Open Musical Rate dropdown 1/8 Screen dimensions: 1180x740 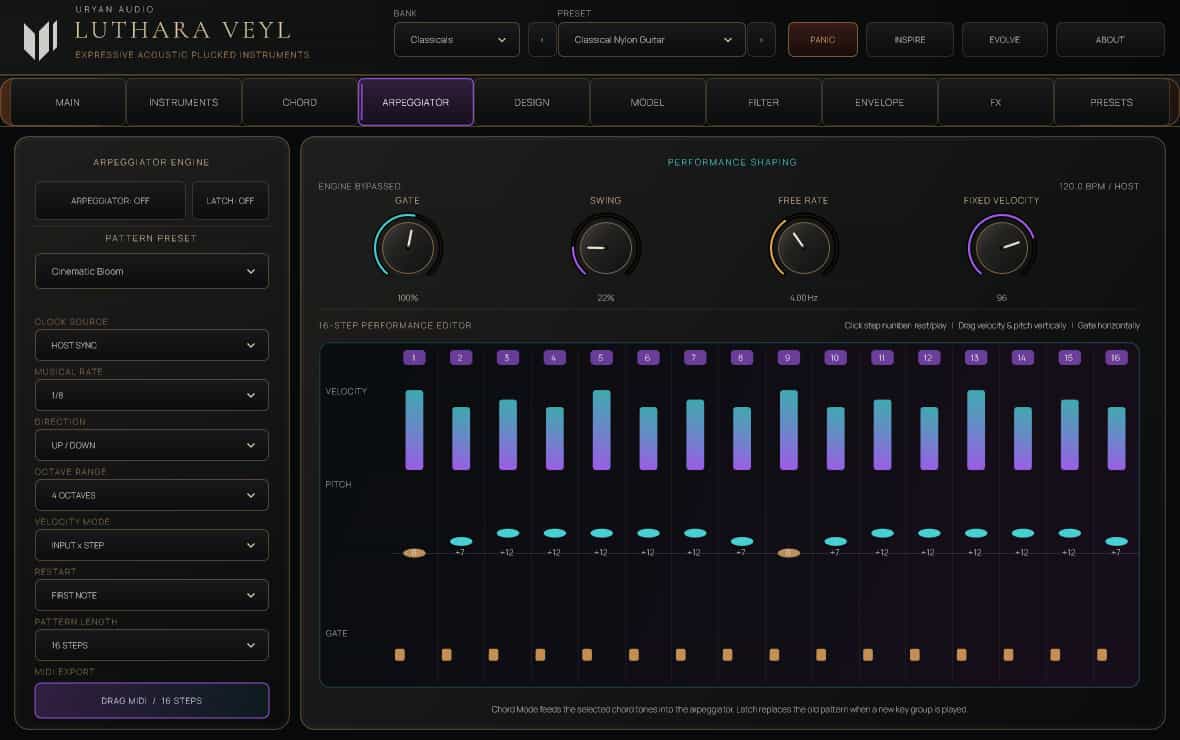coord(151,395)
